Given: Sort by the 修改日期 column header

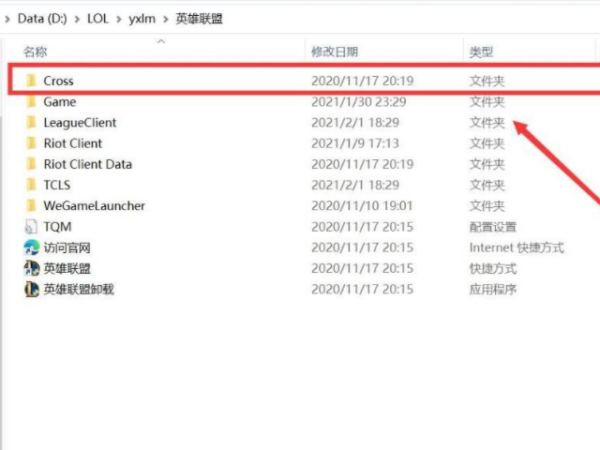Looking at the screenshot, I should [x=335, y=52].
